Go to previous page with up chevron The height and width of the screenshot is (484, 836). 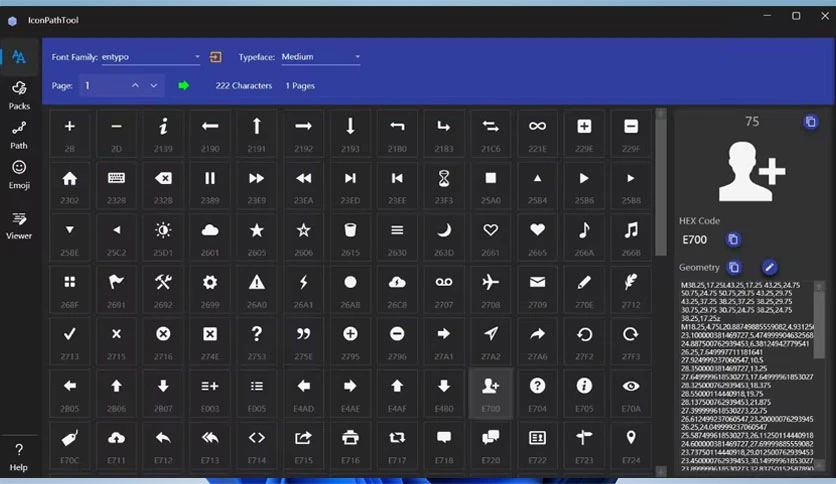[x=135, y=85]
